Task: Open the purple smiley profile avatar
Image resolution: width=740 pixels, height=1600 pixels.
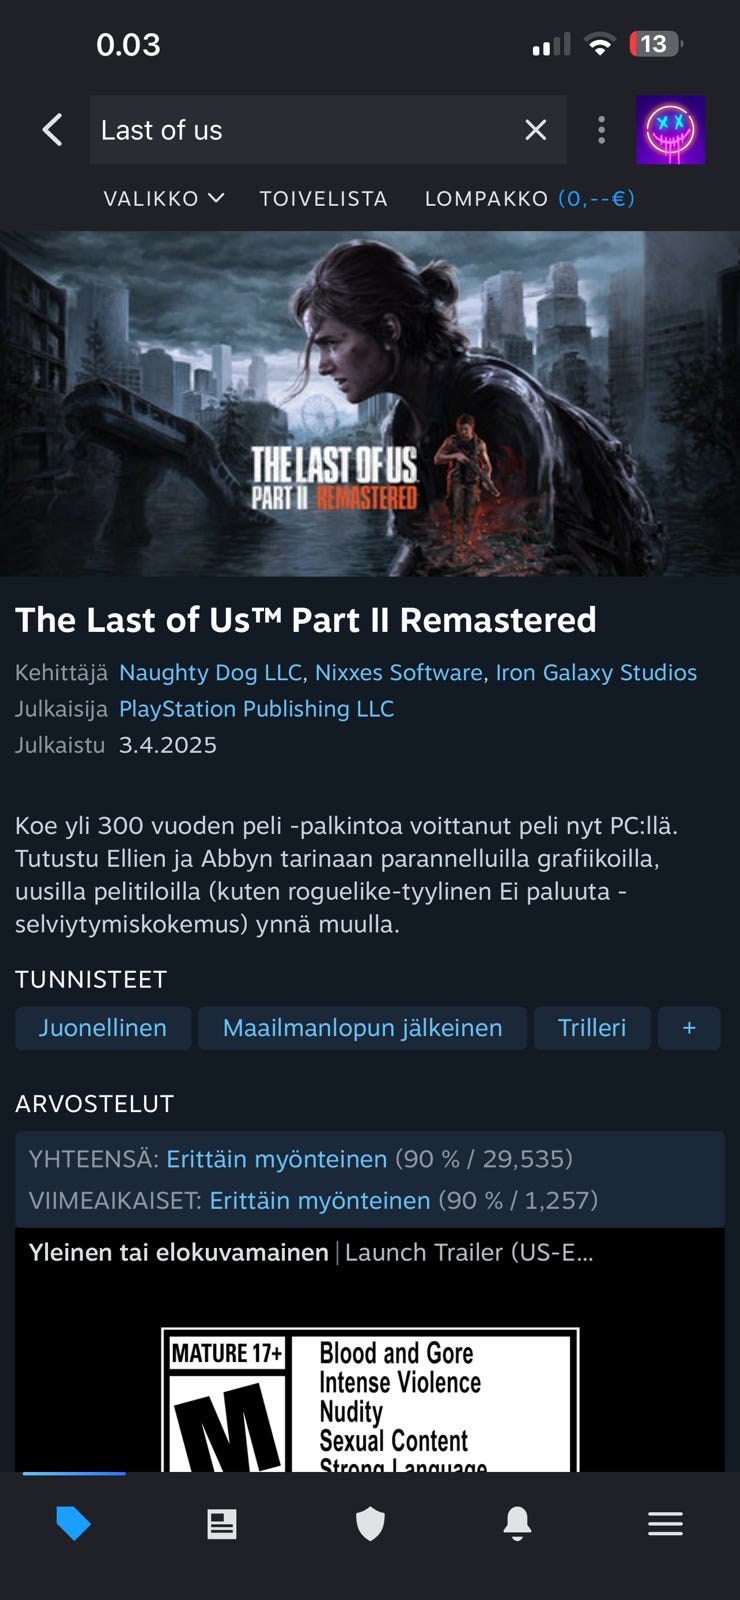Action: pyautogui.click(x=670, y=130)
